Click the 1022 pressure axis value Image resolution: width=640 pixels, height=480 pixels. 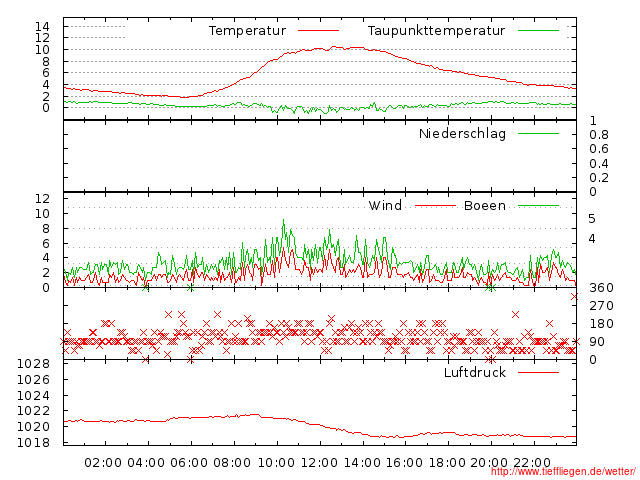33,411
